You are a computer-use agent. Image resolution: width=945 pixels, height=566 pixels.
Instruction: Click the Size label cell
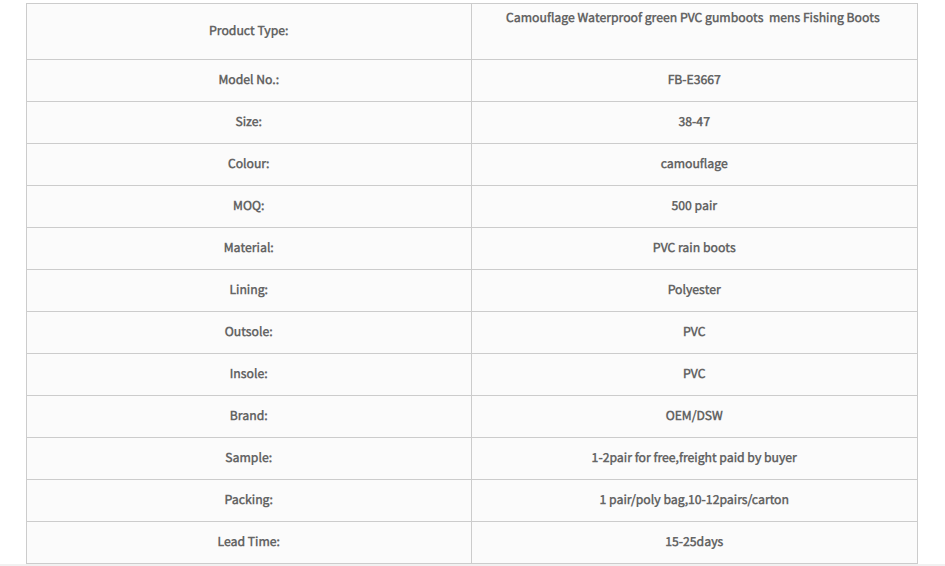[248, 122]
